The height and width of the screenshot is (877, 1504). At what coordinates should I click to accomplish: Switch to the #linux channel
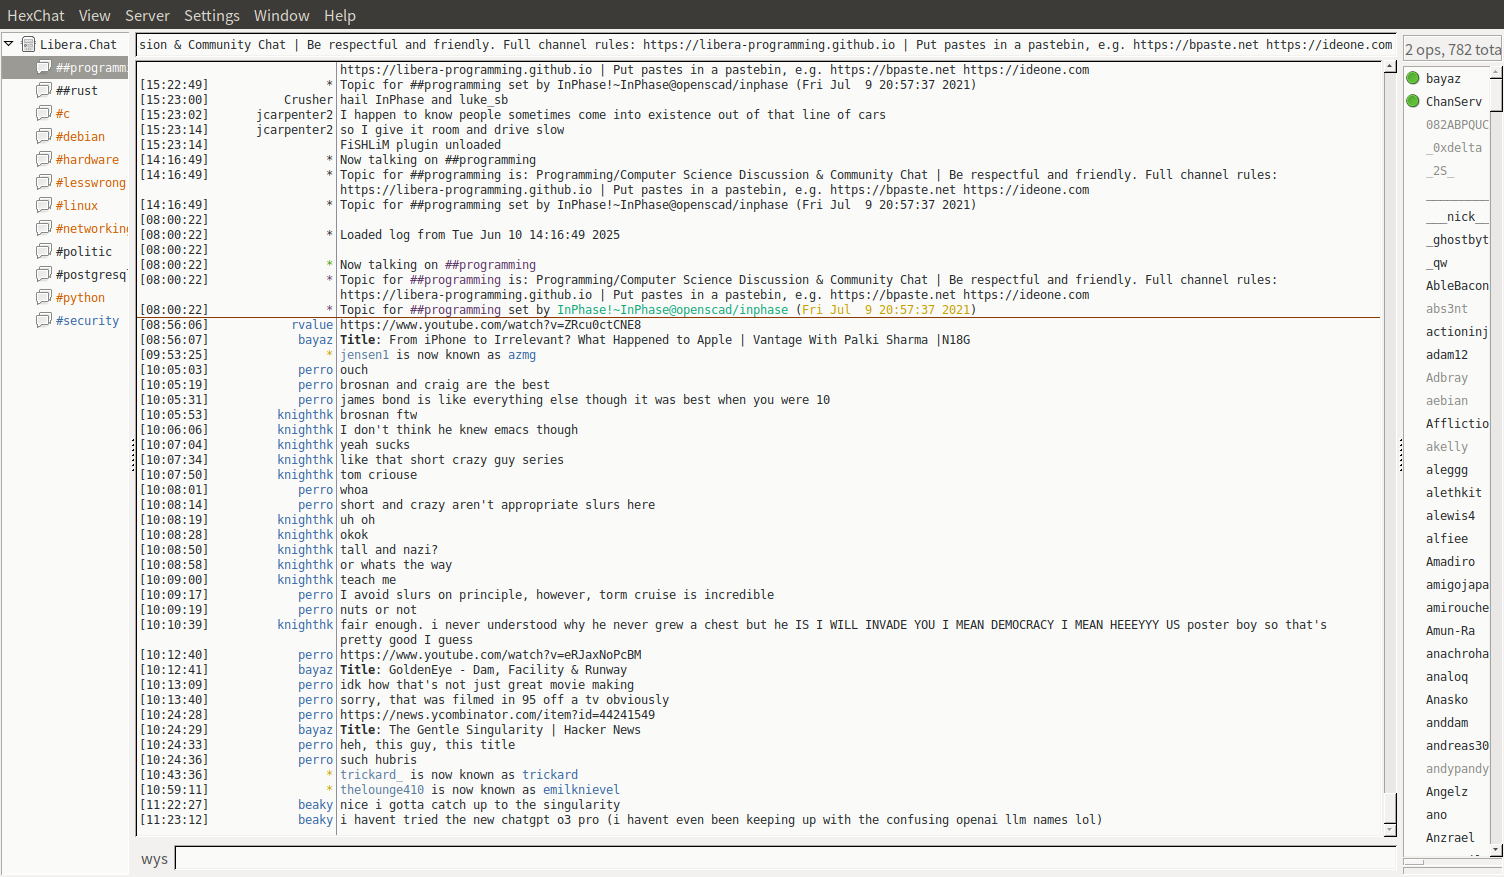(77, 205)
